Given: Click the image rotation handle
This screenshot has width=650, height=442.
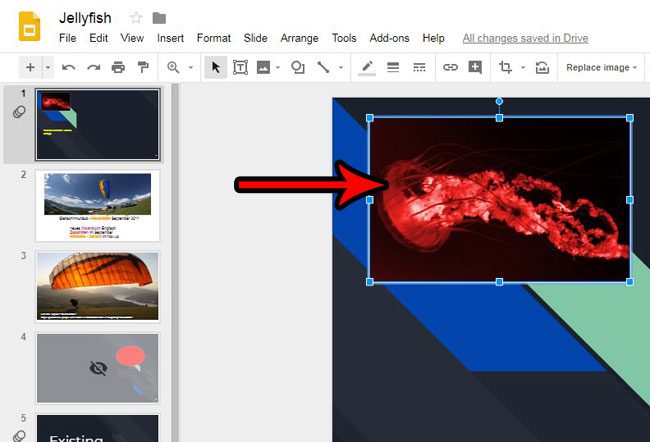Looking at the screenshot, I should coord(500,101).
